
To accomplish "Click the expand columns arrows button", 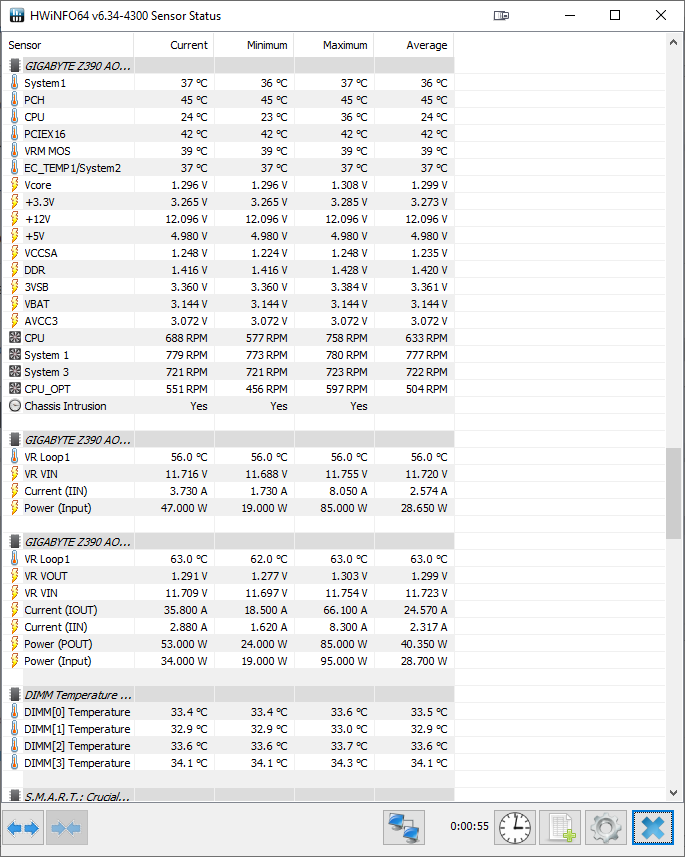I will 23,828.
